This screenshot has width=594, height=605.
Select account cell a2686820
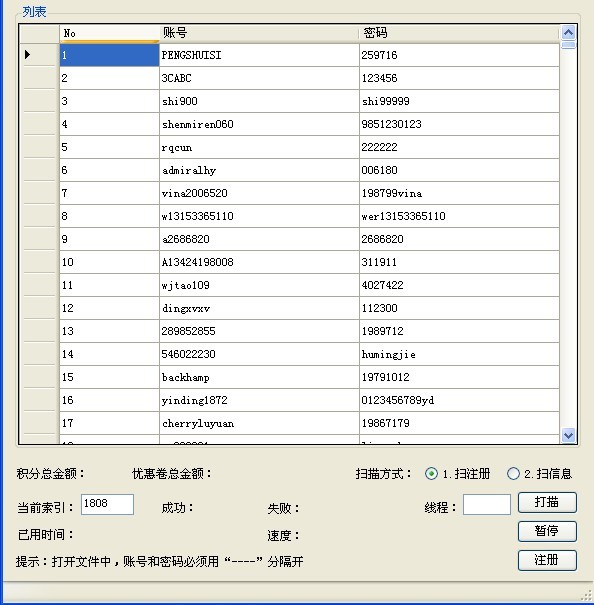[259, 239]
